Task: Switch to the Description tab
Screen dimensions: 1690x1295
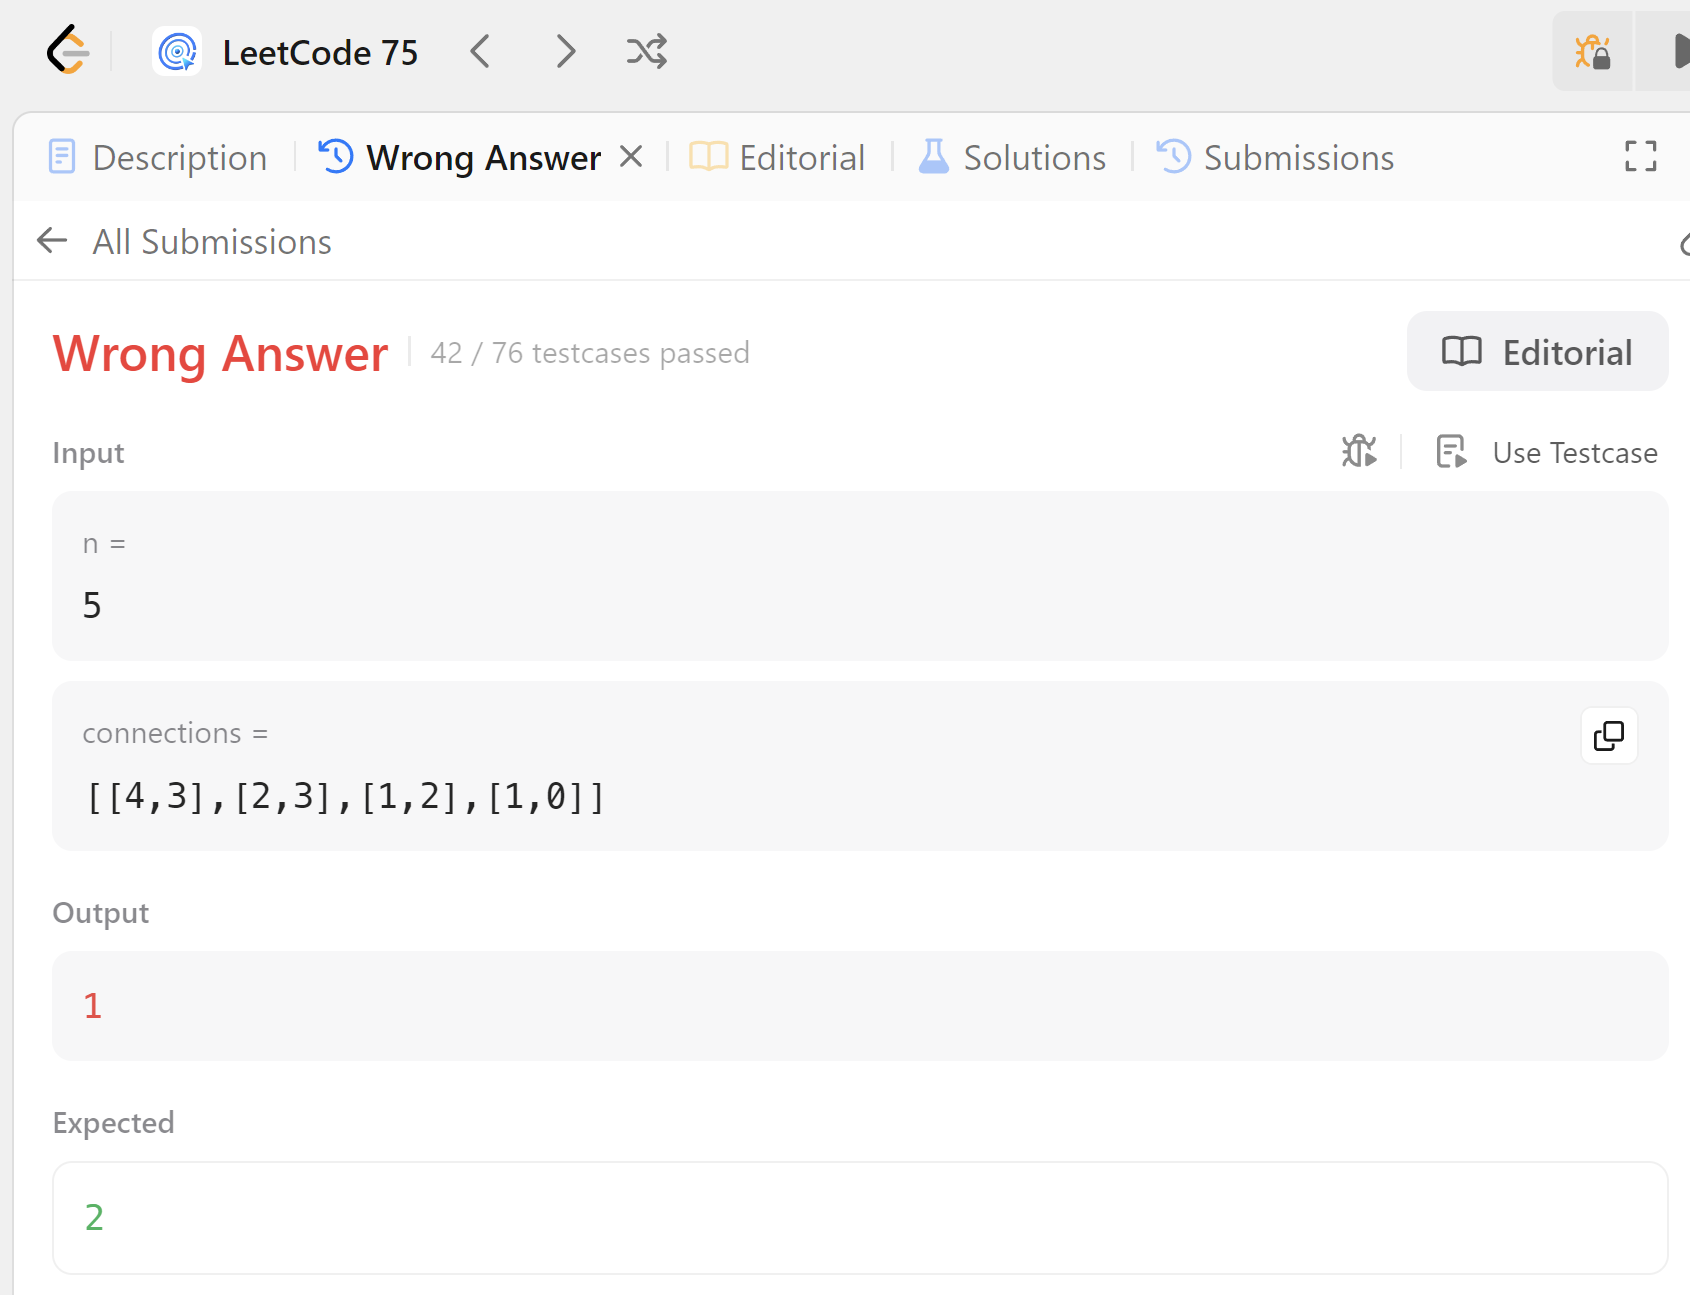Action: point(158,158)
